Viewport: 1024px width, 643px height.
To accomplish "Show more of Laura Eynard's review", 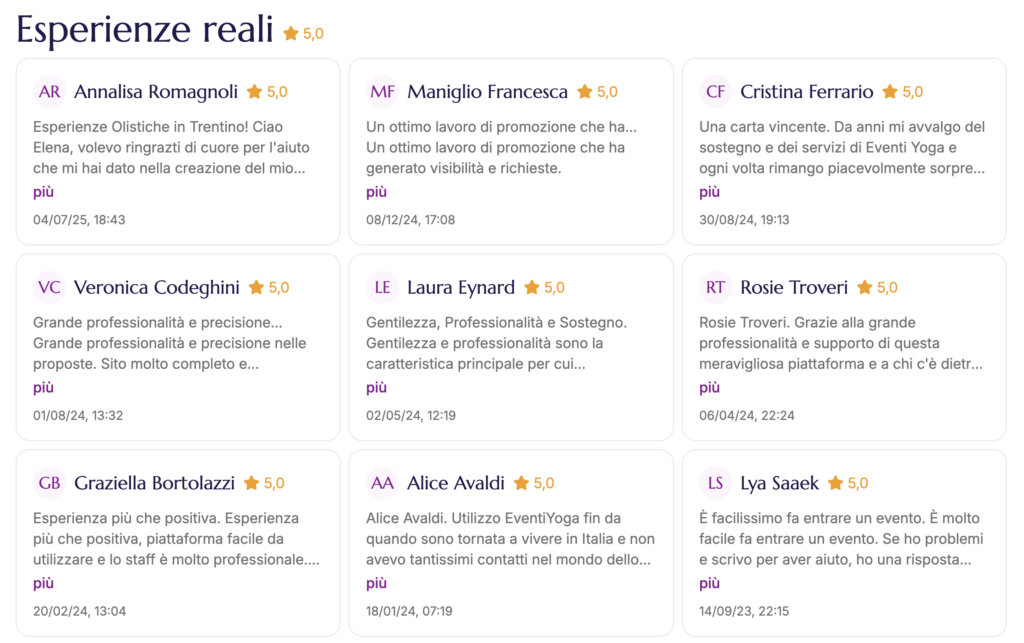I will (376, 388).
